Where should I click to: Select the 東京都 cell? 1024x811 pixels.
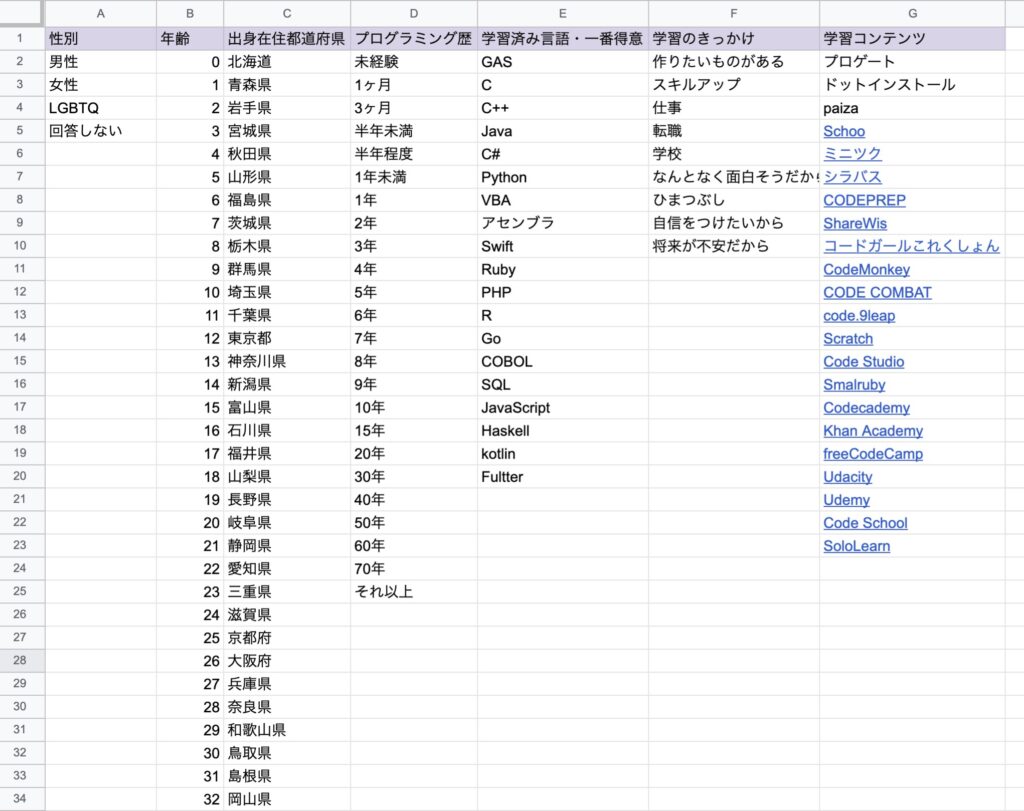pos(287,338)
